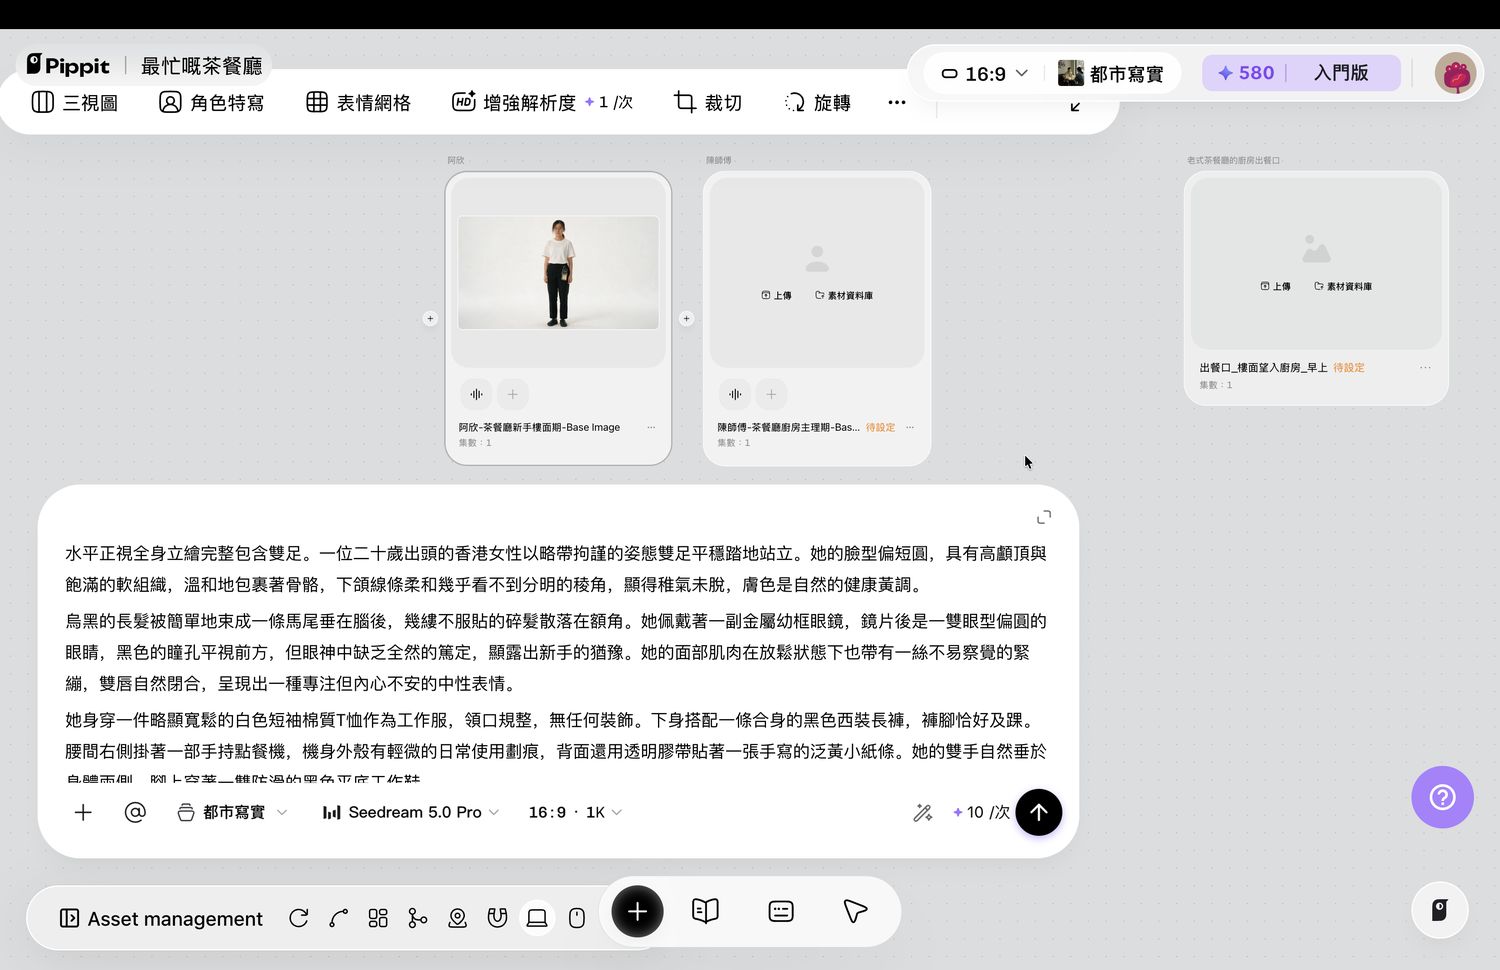Open the 16:9 aspect ratio dropdown in header
The height and width of the screenshot is (970, 1500).
pyautogui.click(x=985, y=74)
